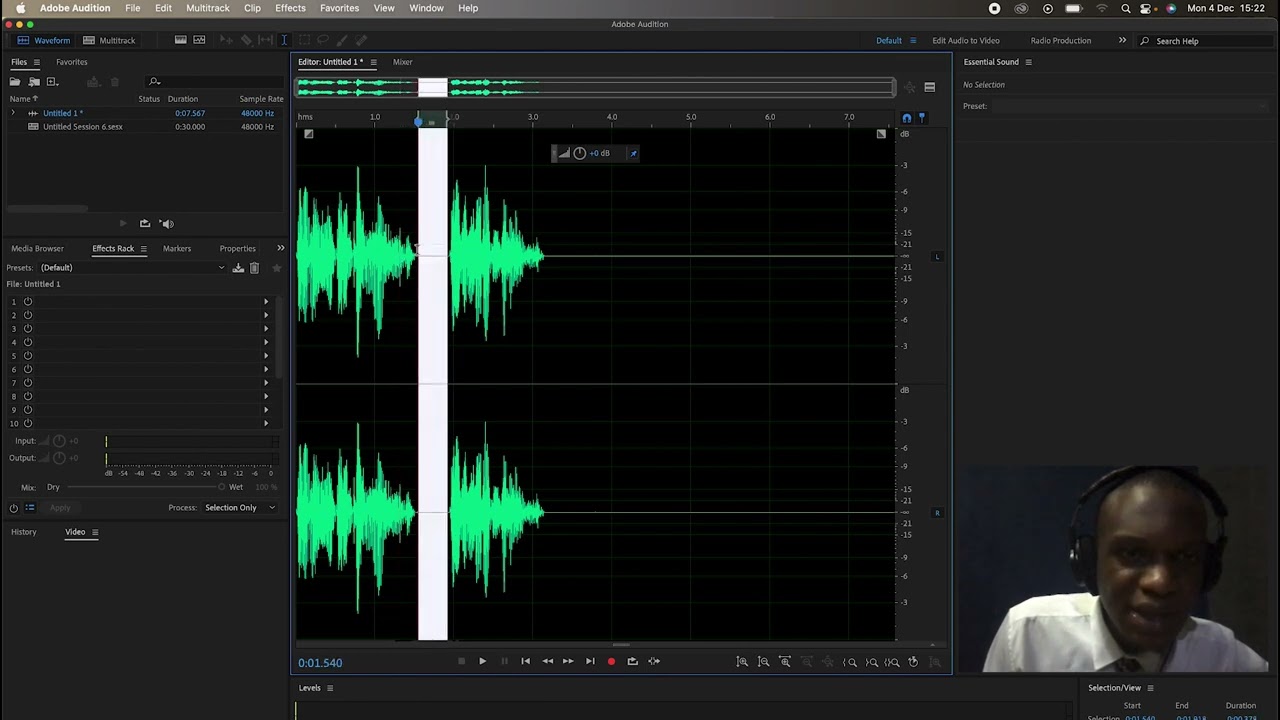Image resolution: width=1280 pixels, height=720 pixels.
Task: Click the rewind button
Action: (x=547, y=661)
